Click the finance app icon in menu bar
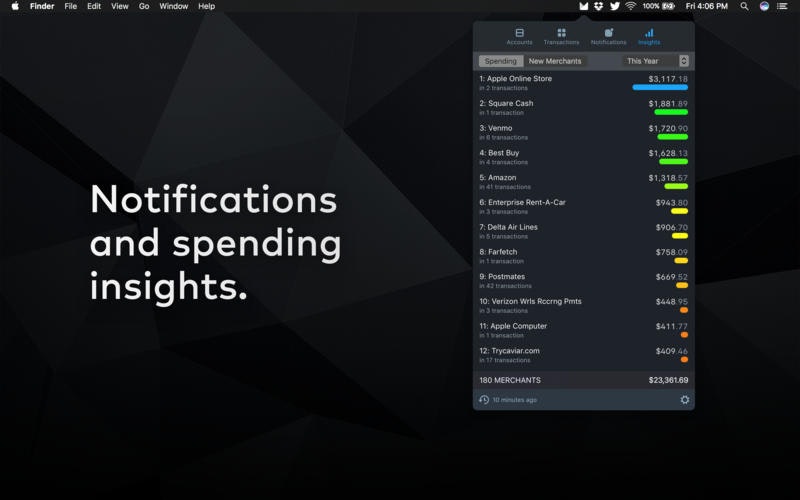The width and height of the screenshot is (800, 500). 584,6
